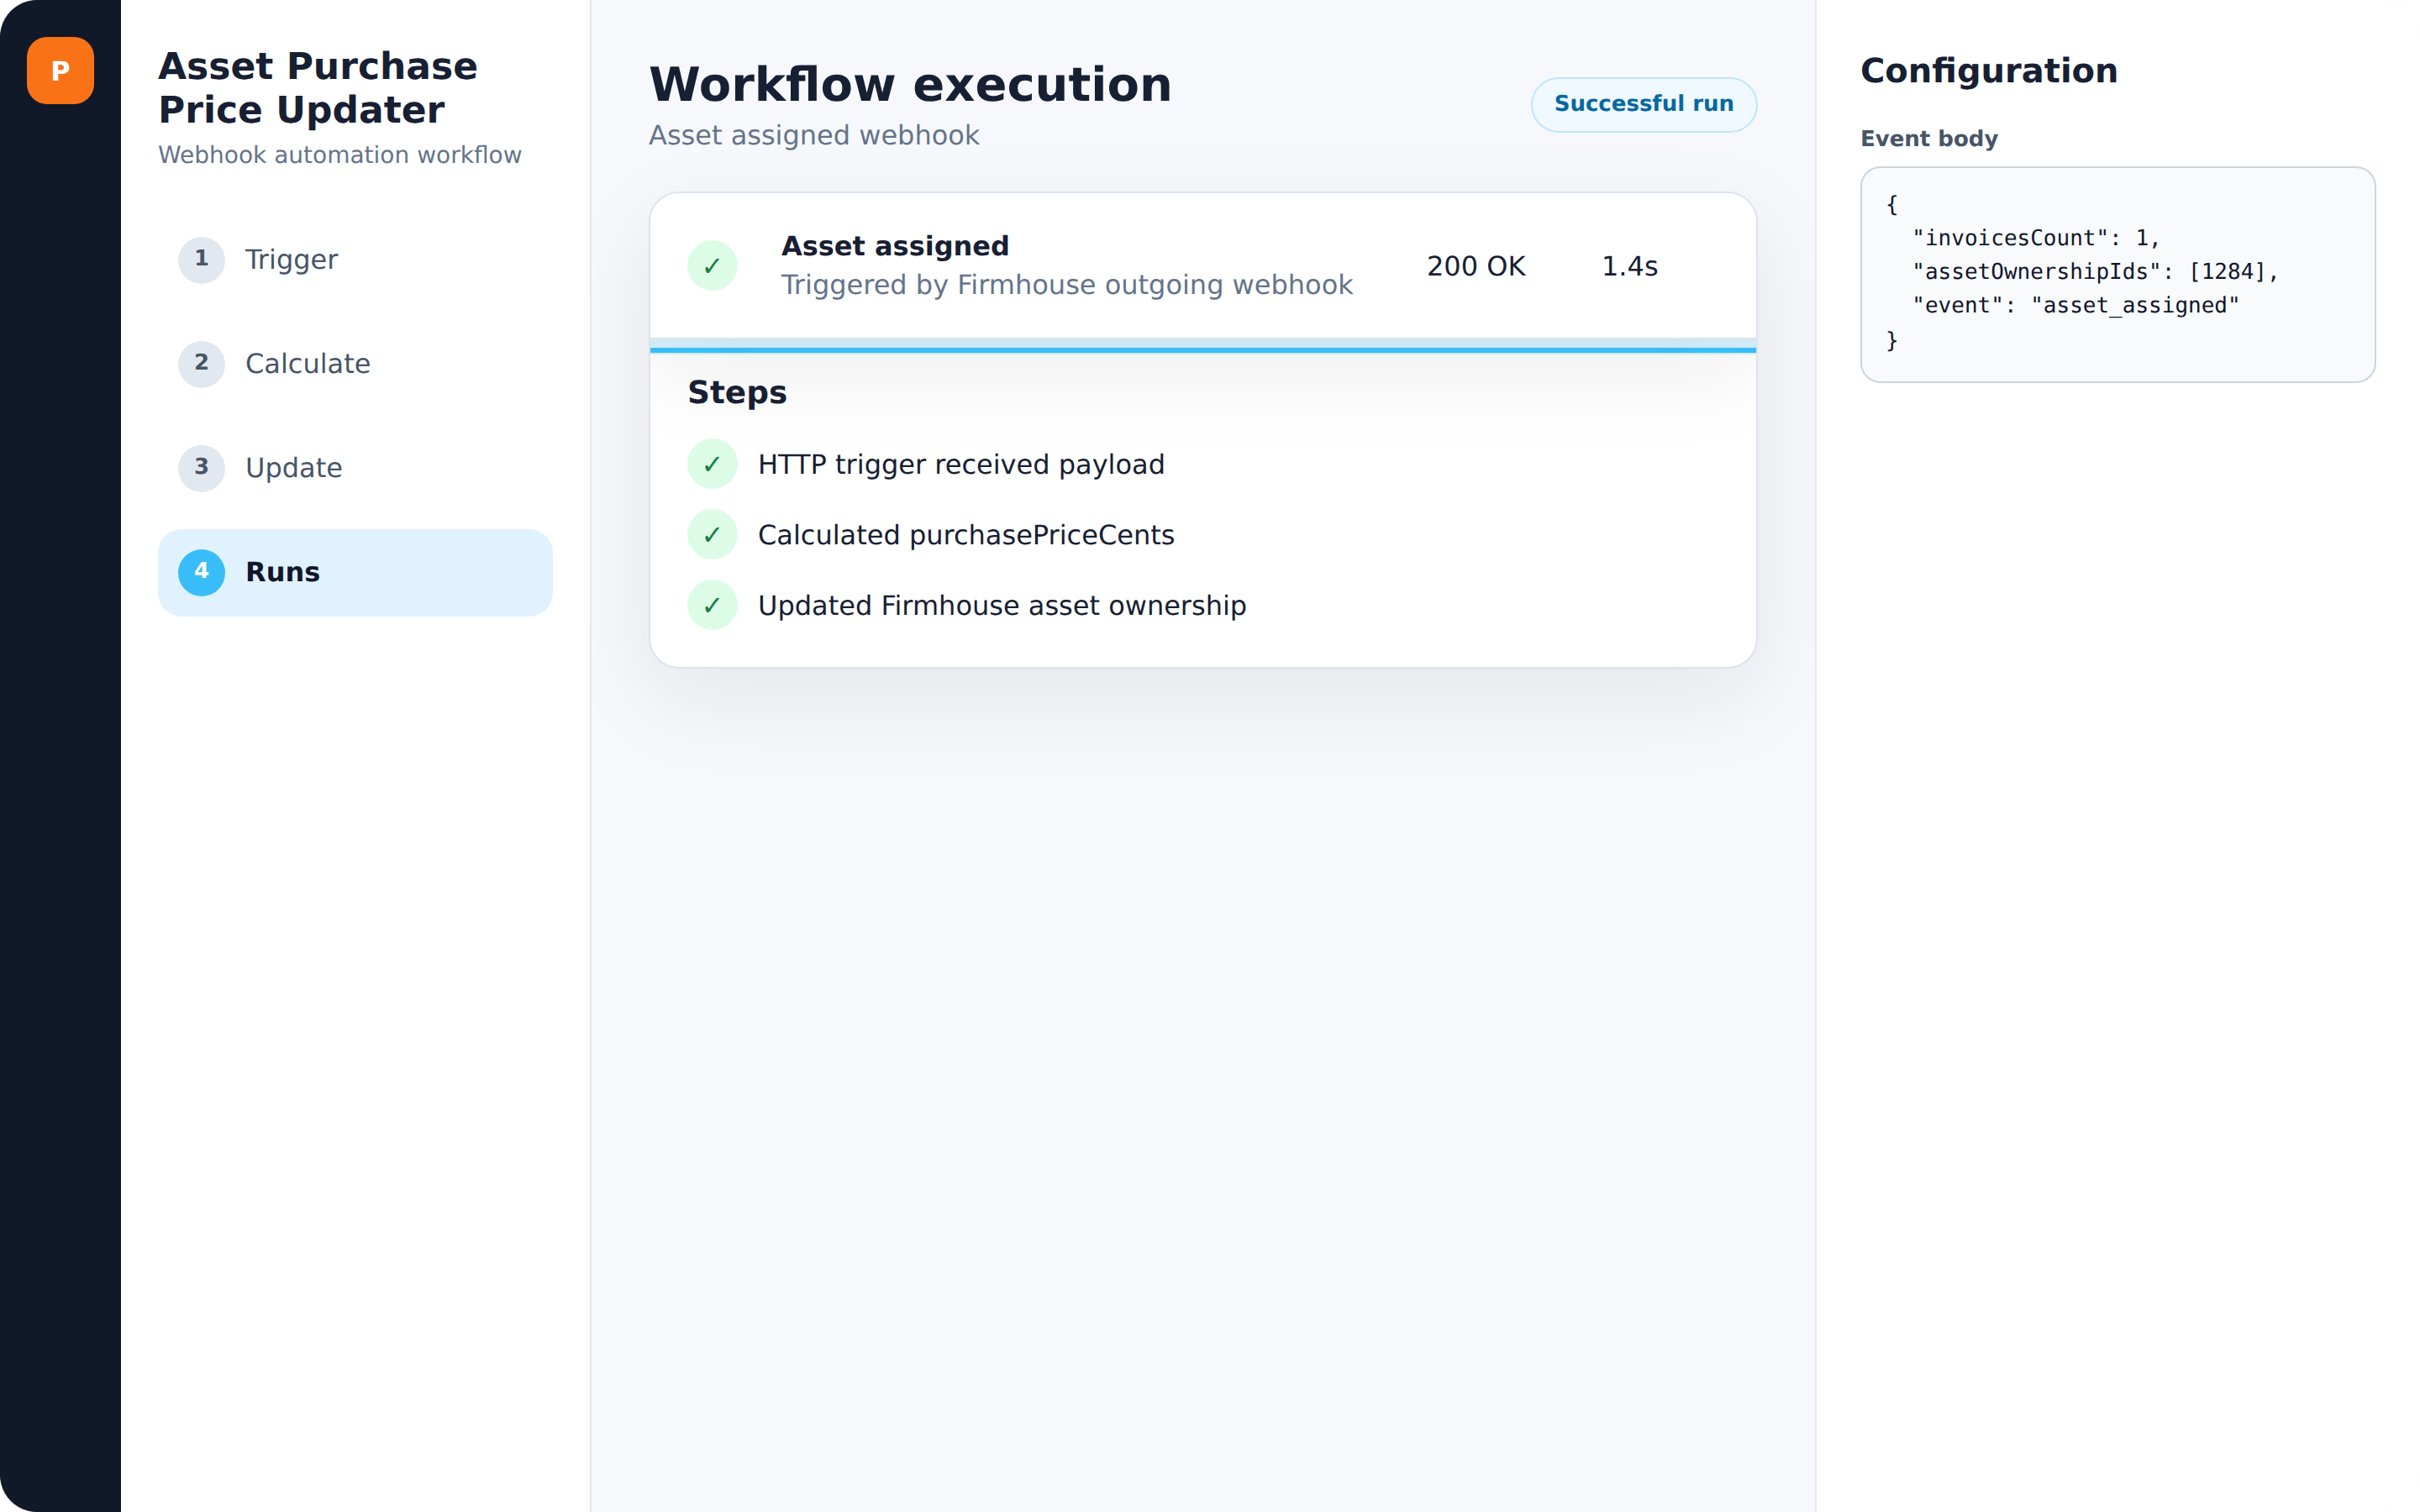Screen dimensions: 2420x1512
Task: Select 'Updated Firmhouse asset ownership' step
Action: 1002,605
